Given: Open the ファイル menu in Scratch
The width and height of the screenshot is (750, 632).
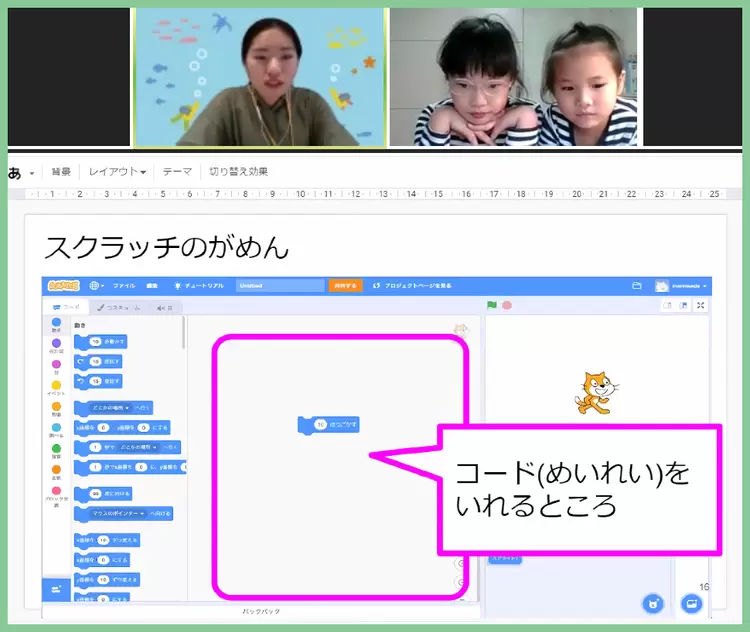Looking at the screenshot, I should coord(124,285).
